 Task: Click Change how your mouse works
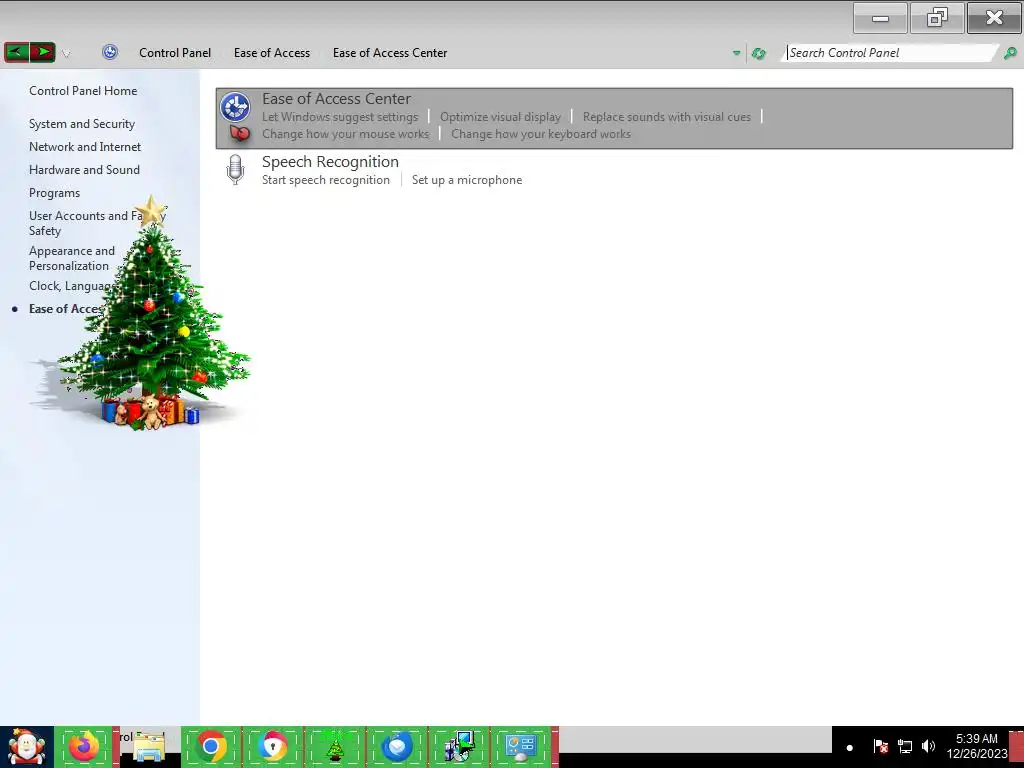click(x=345, y=134)
